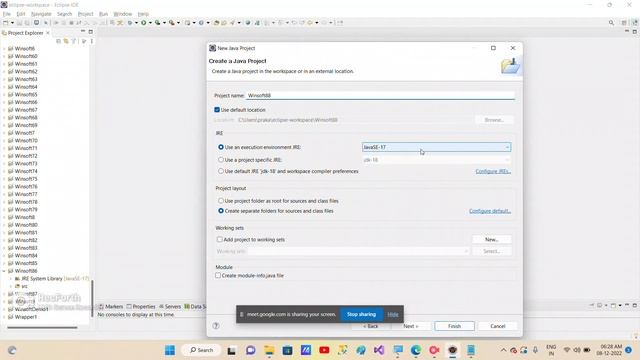Click the Finish button
This screenshot has height=360, width=640.
pos(454,326)
